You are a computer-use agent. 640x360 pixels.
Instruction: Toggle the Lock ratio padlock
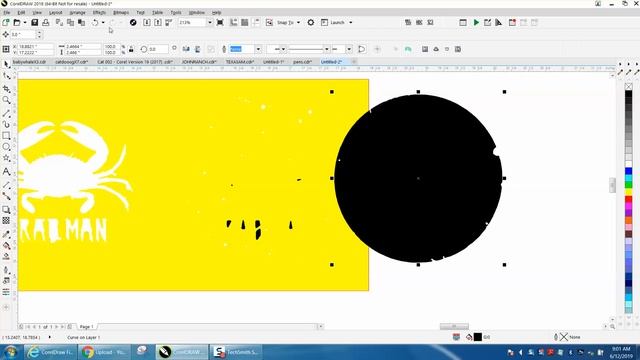[131, 49]
